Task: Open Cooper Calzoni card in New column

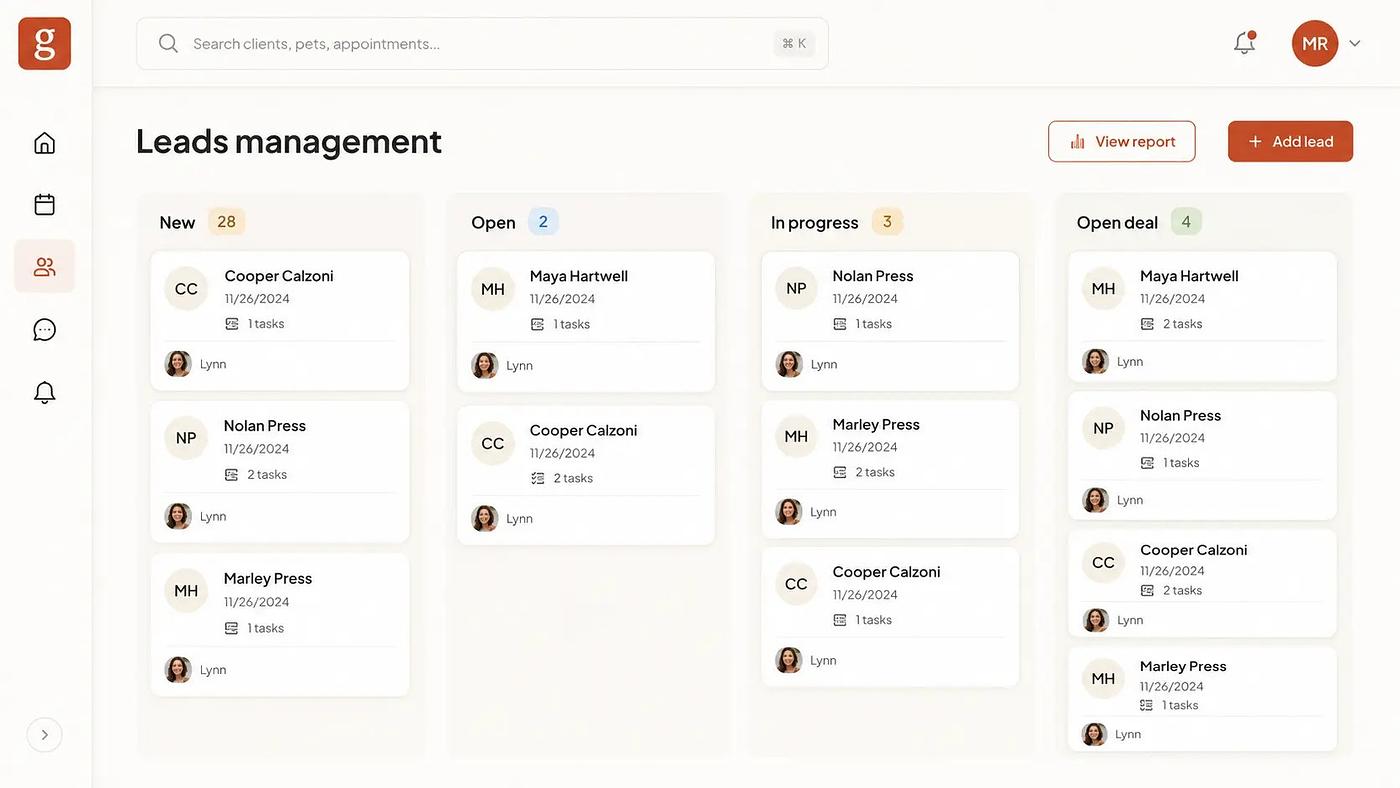Action: pos(280,320)
